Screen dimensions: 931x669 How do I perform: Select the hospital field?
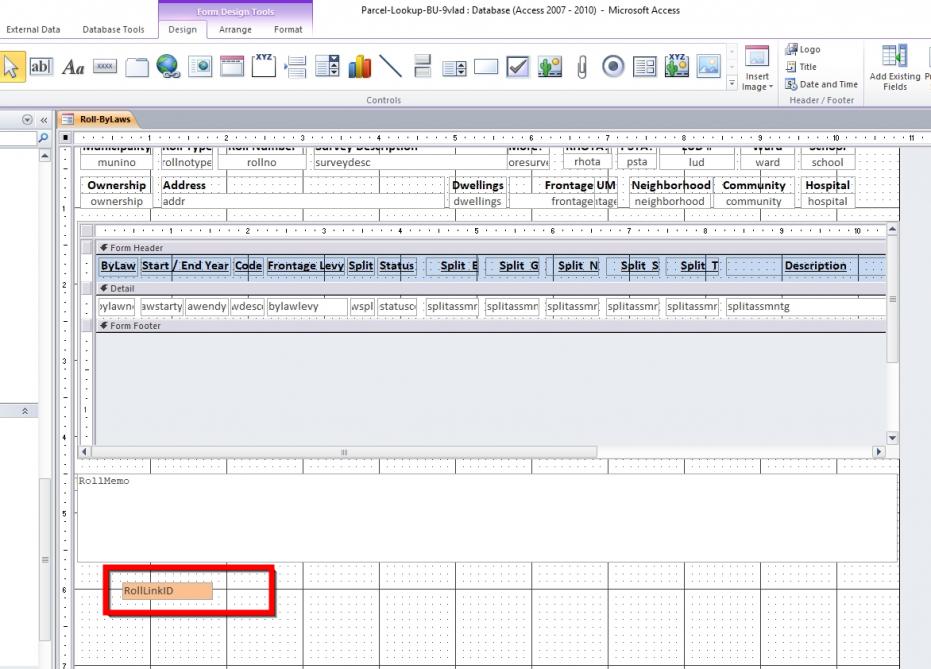click(x=828, y=201)
